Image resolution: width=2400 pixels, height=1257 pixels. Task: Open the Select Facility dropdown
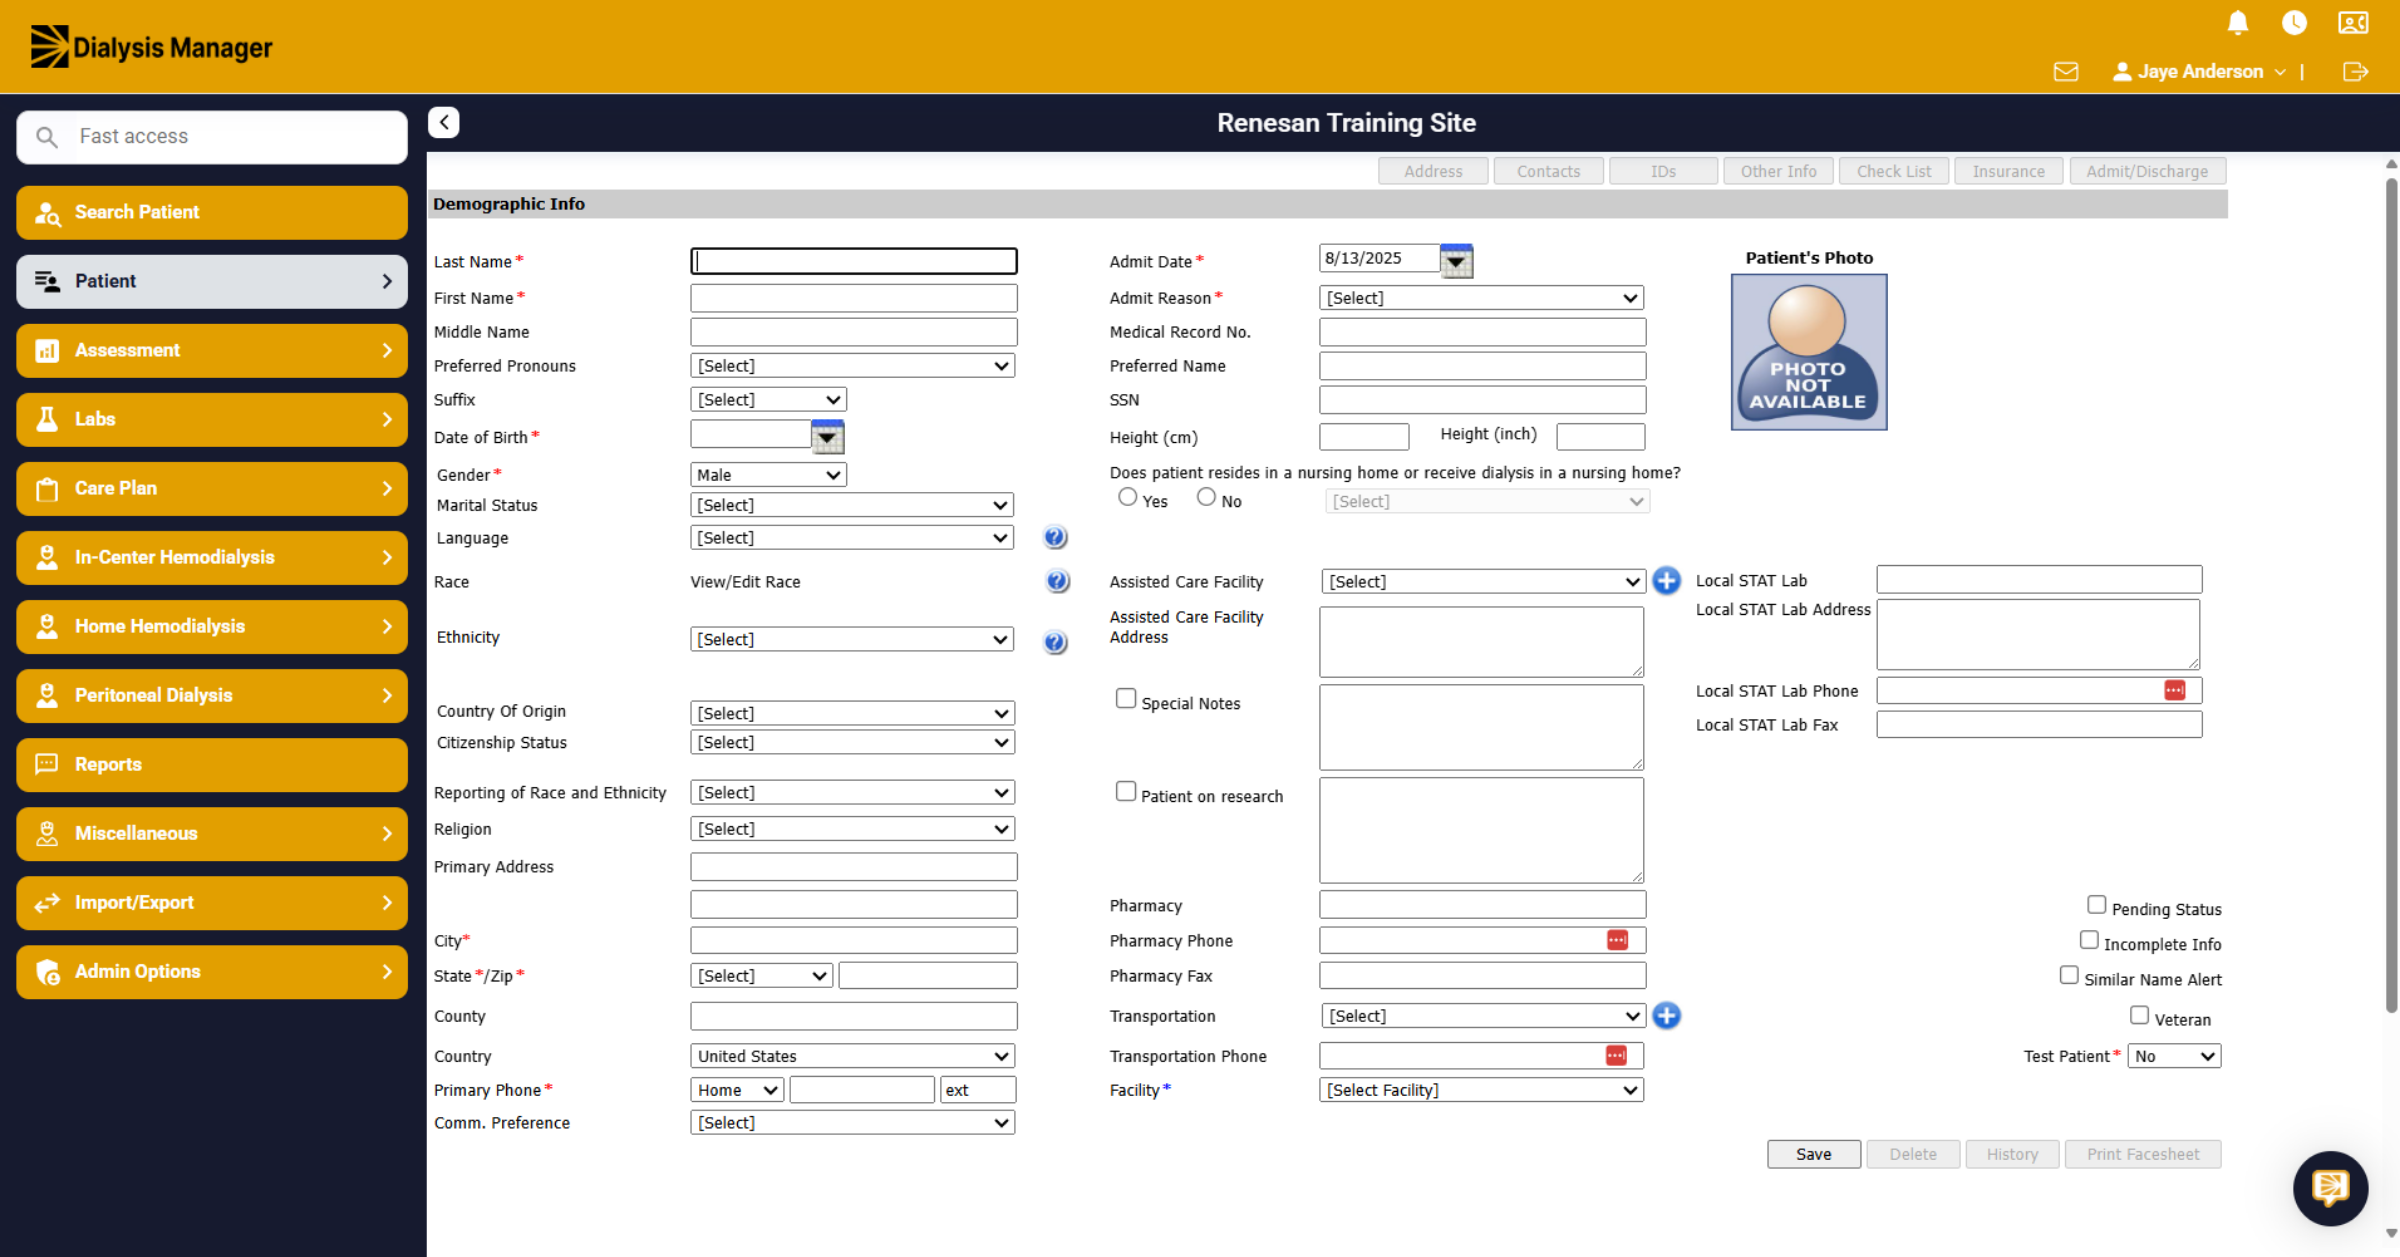click(x=1481, y=1090)
